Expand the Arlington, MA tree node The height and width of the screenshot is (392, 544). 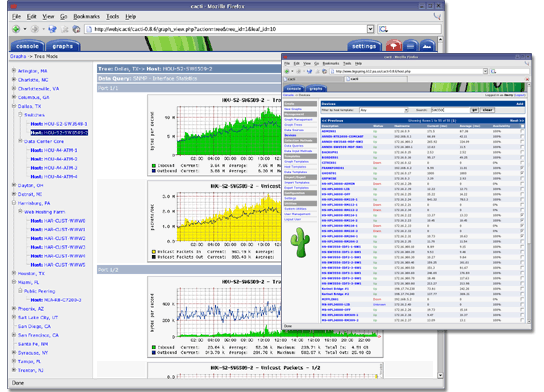[14, 70]
